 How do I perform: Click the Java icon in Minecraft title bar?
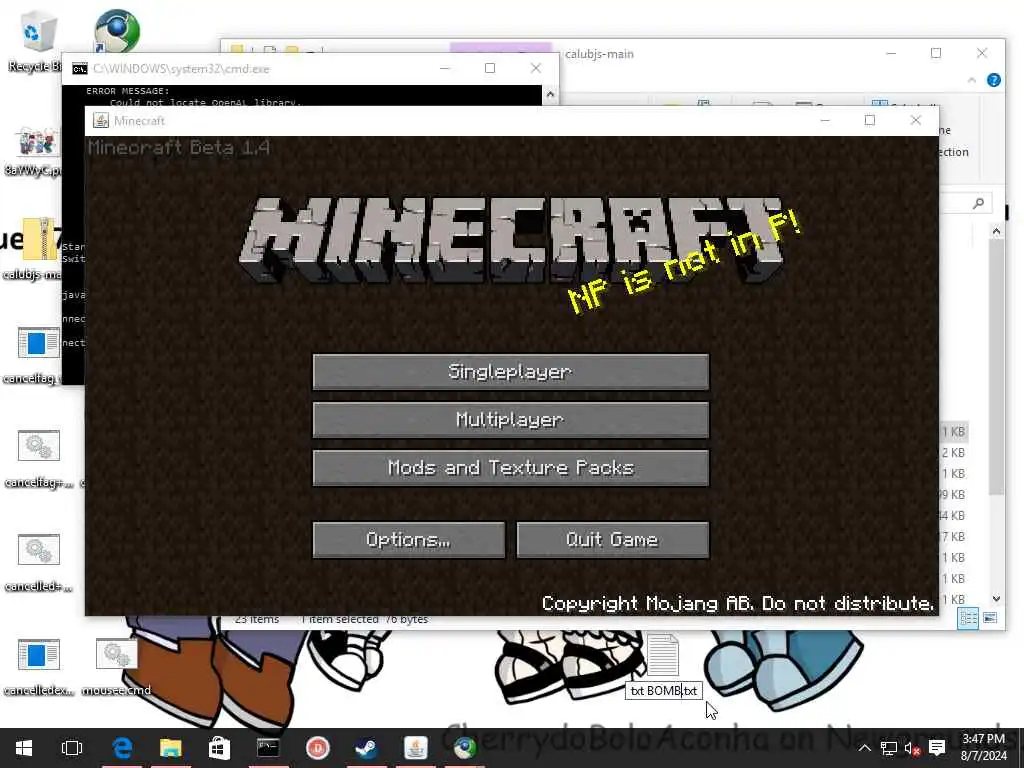101,121
